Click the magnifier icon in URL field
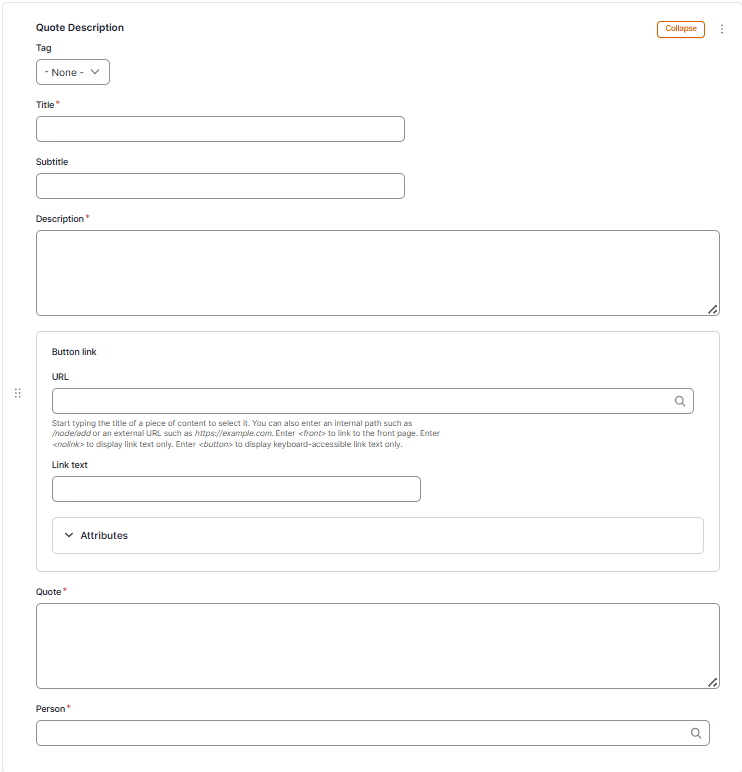The height and width of the screenshot is (772, 742). [x=680, y=401]
